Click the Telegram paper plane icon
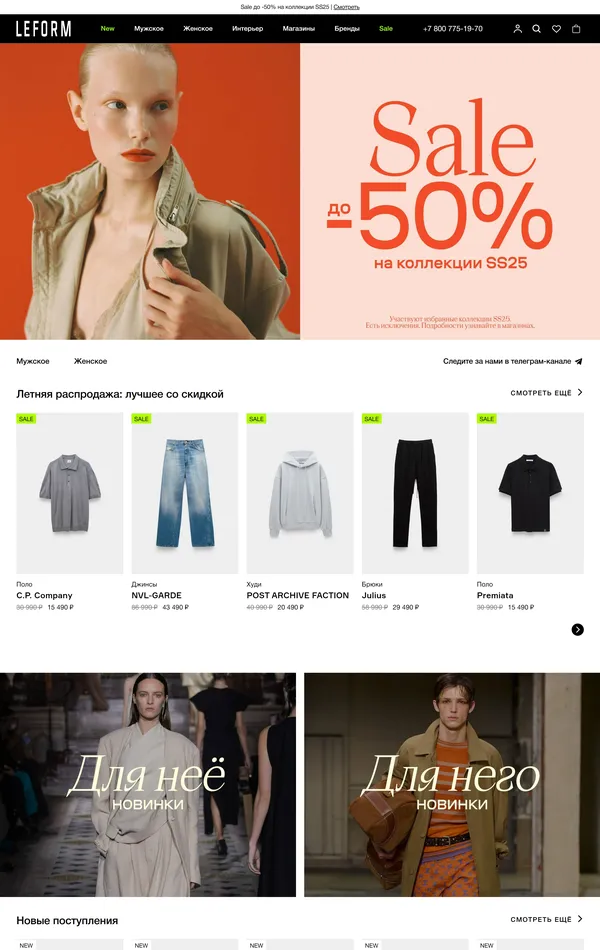Viewport: 600px width, 950px height. [578, 361]
